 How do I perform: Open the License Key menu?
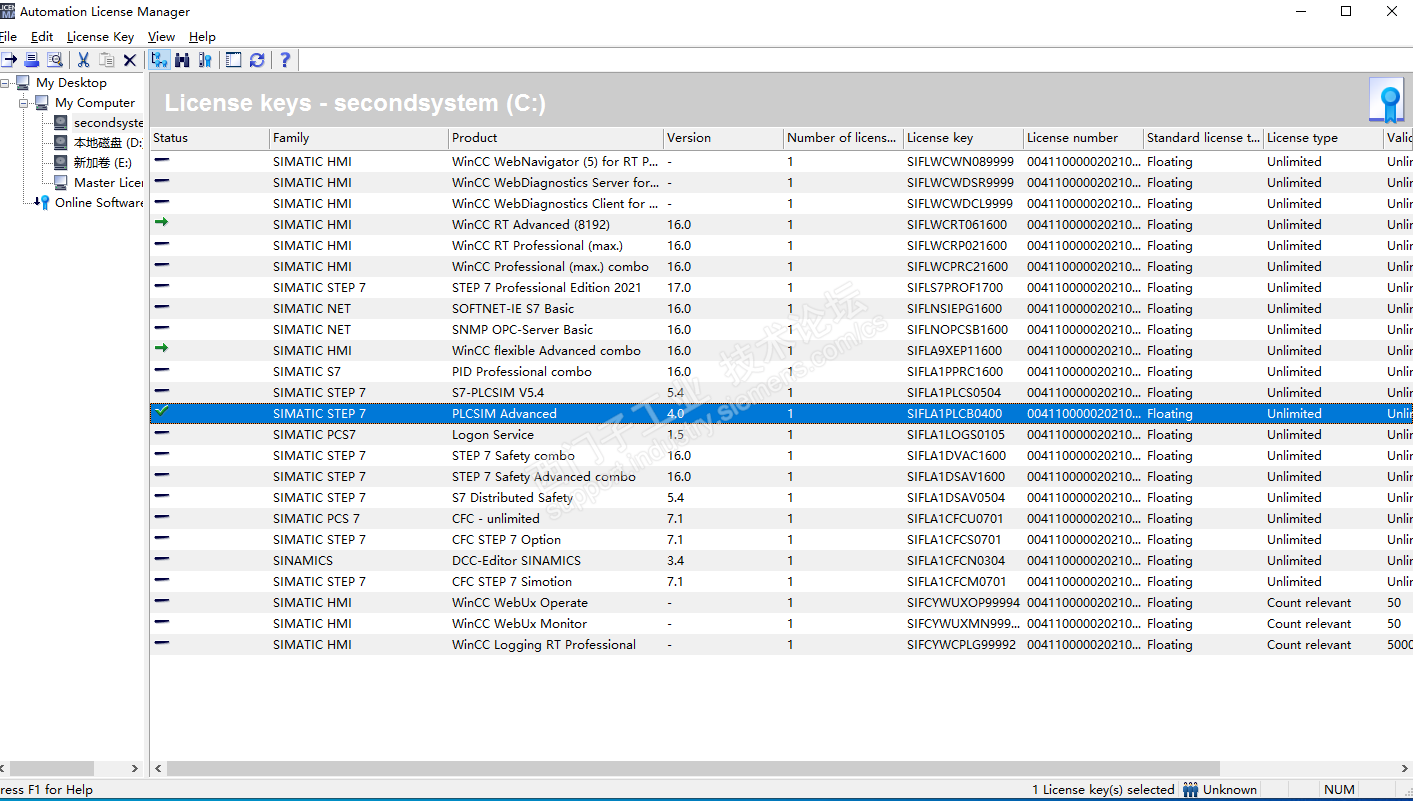pos(100,37)
